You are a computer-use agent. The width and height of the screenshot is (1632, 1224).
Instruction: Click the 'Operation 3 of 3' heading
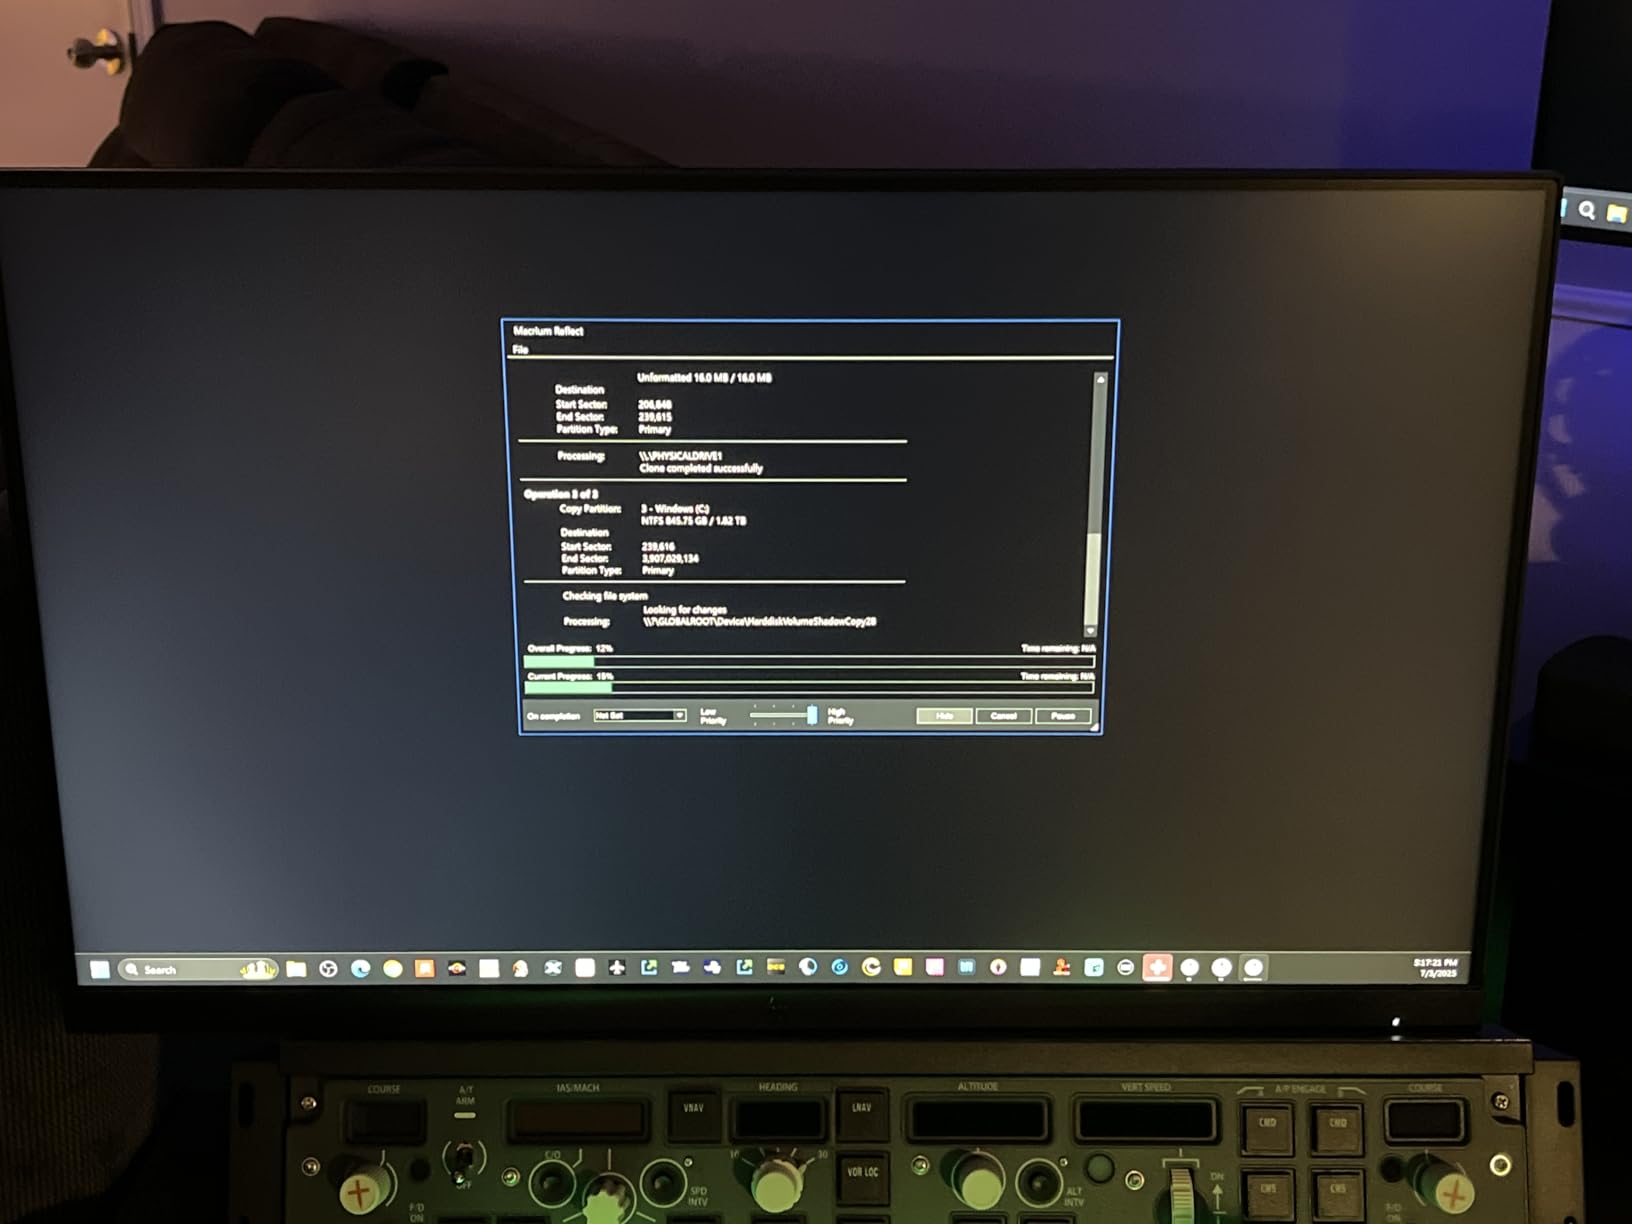561,494
